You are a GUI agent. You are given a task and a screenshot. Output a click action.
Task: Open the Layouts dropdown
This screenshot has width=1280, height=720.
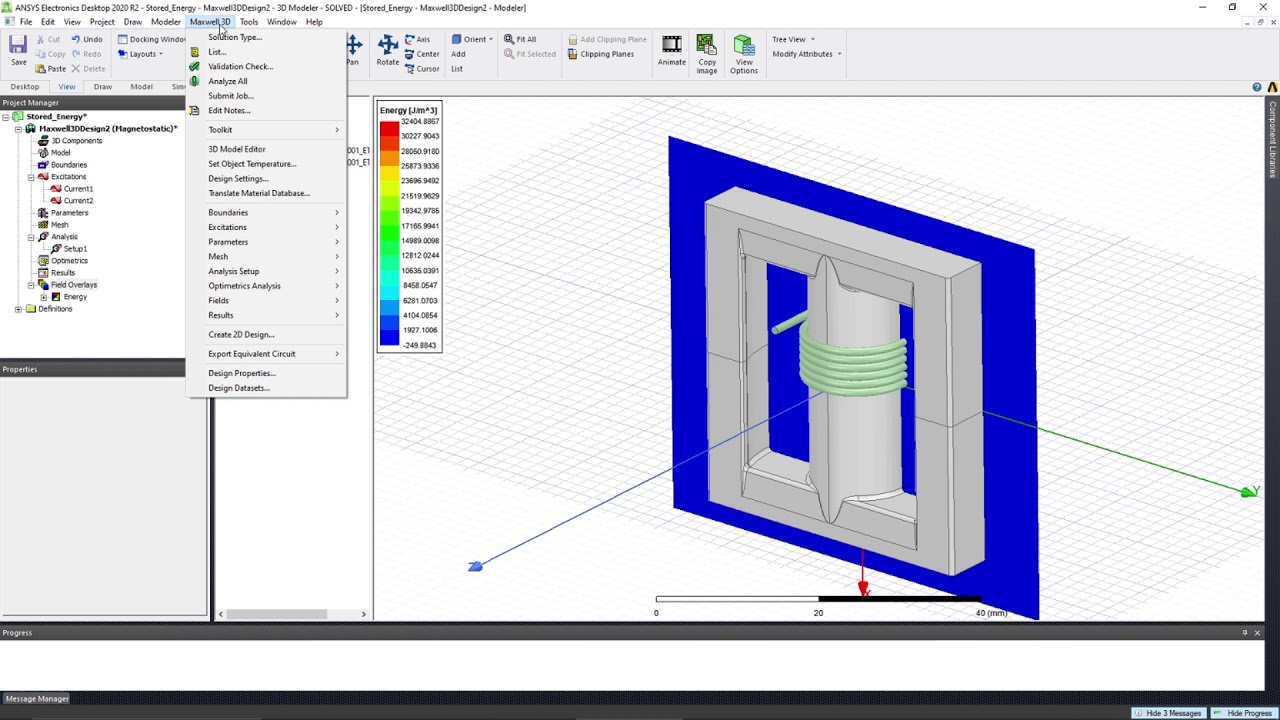point(141,54)
